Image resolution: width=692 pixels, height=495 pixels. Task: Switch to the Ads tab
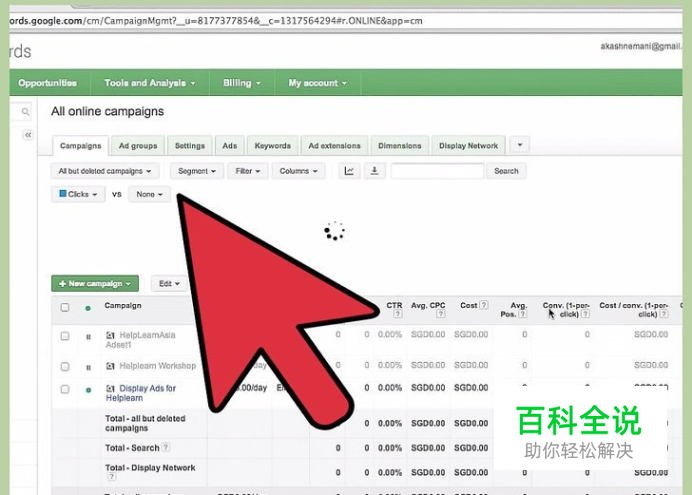[229, 146]
